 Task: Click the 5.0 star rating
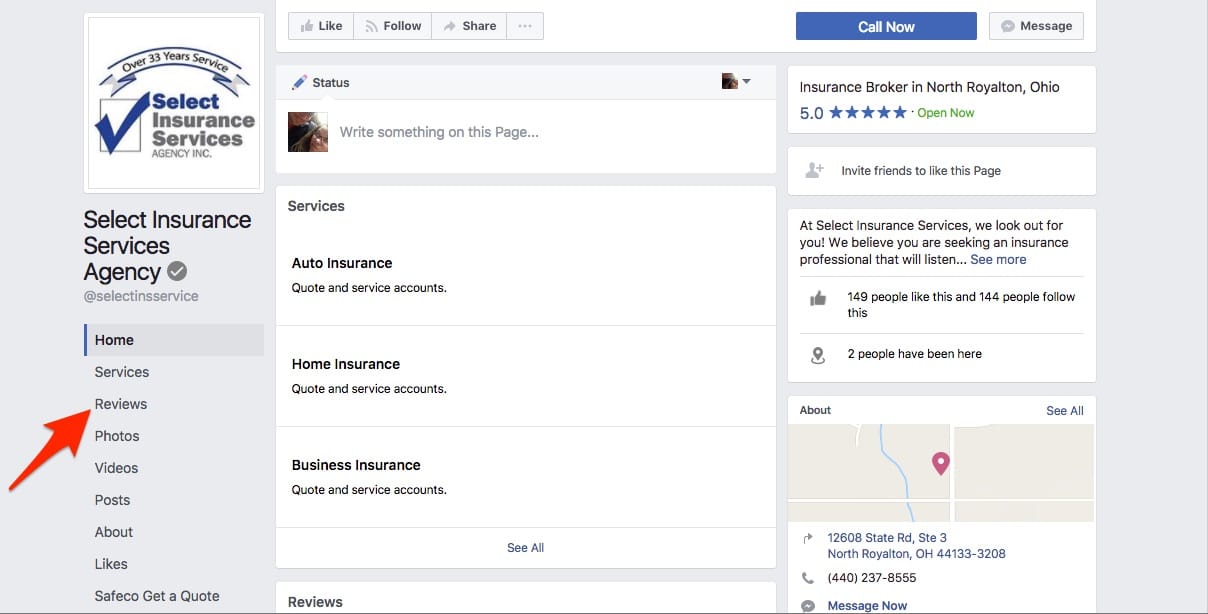coord(853,113)
